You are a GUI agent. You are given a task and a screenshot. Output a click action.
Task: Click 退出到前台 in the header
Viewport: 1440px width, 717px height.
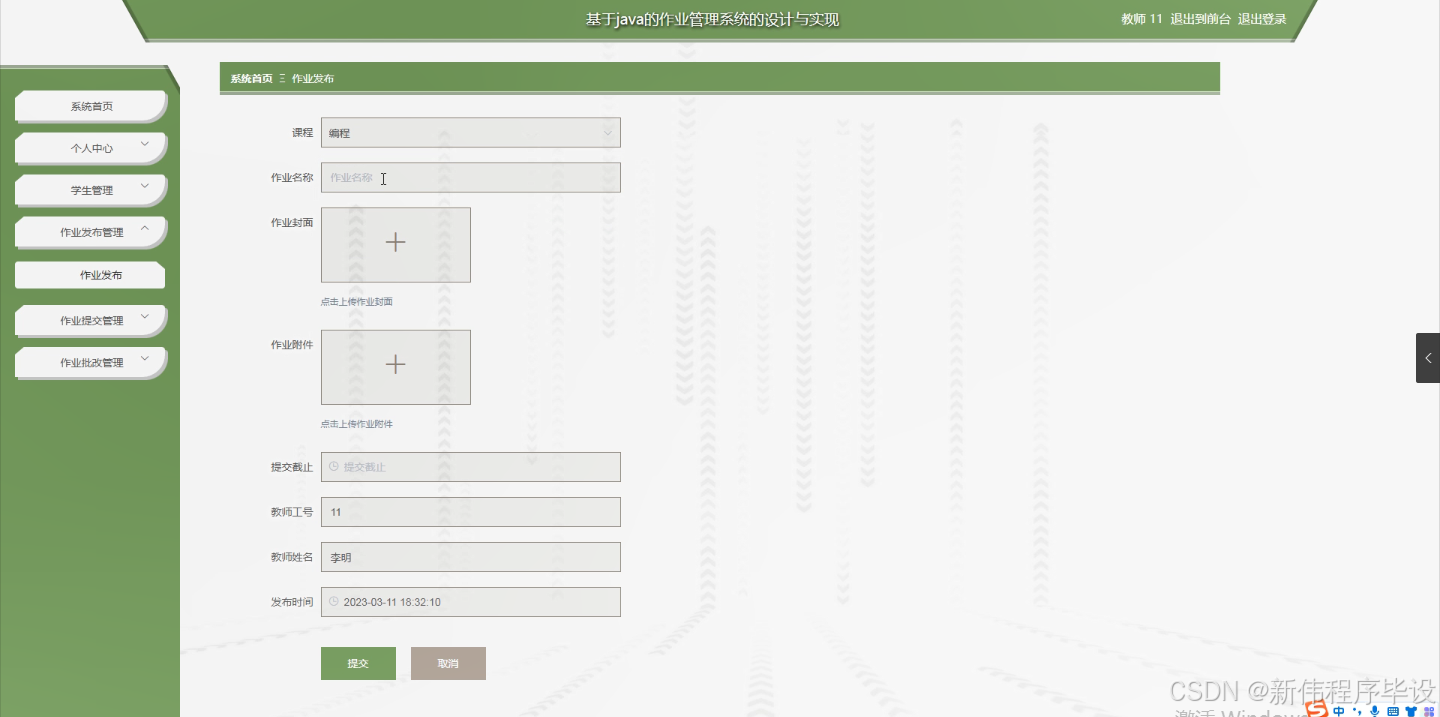(1200, 19)
